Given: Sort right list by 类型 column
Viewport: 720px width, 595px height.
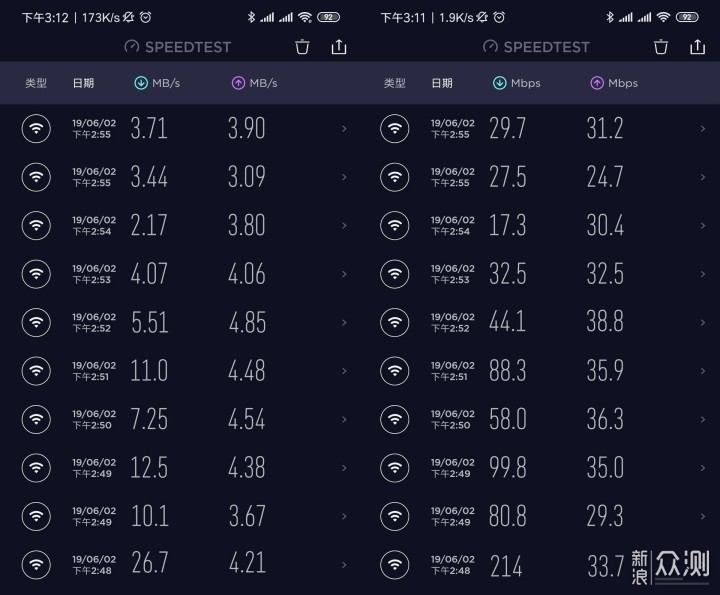Looking at the screenshot, I should pos(395,83).
